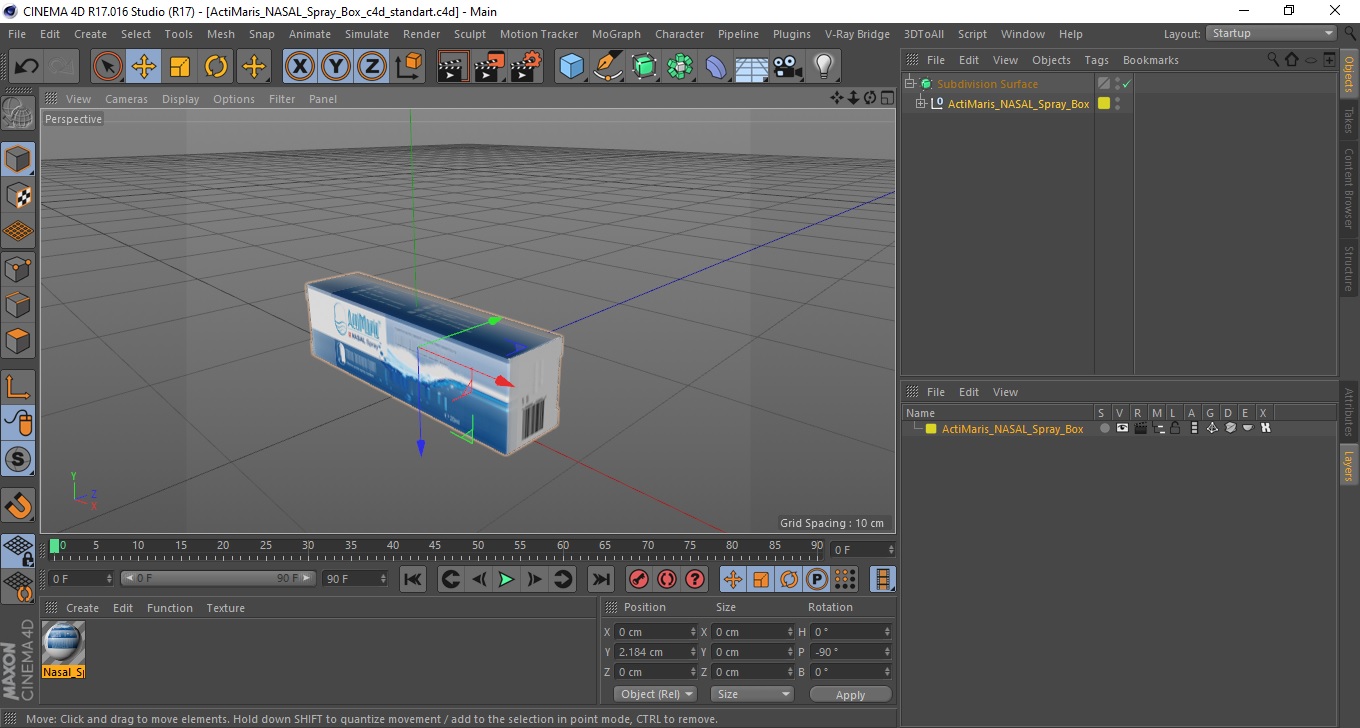Switch to the Content Browser tab

coord(1348,188)
